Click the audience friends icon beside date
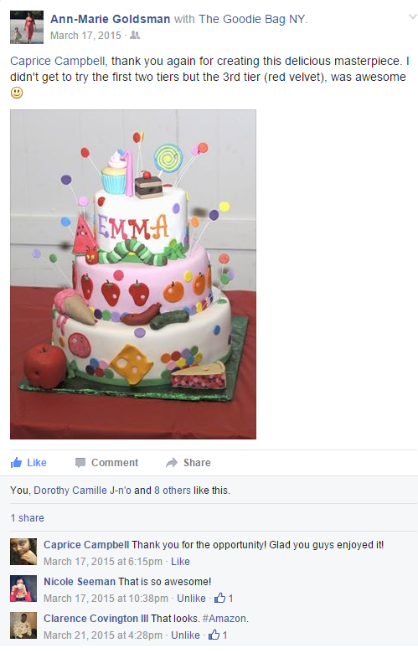Screen dimensions: 418x651 point(135,35)
